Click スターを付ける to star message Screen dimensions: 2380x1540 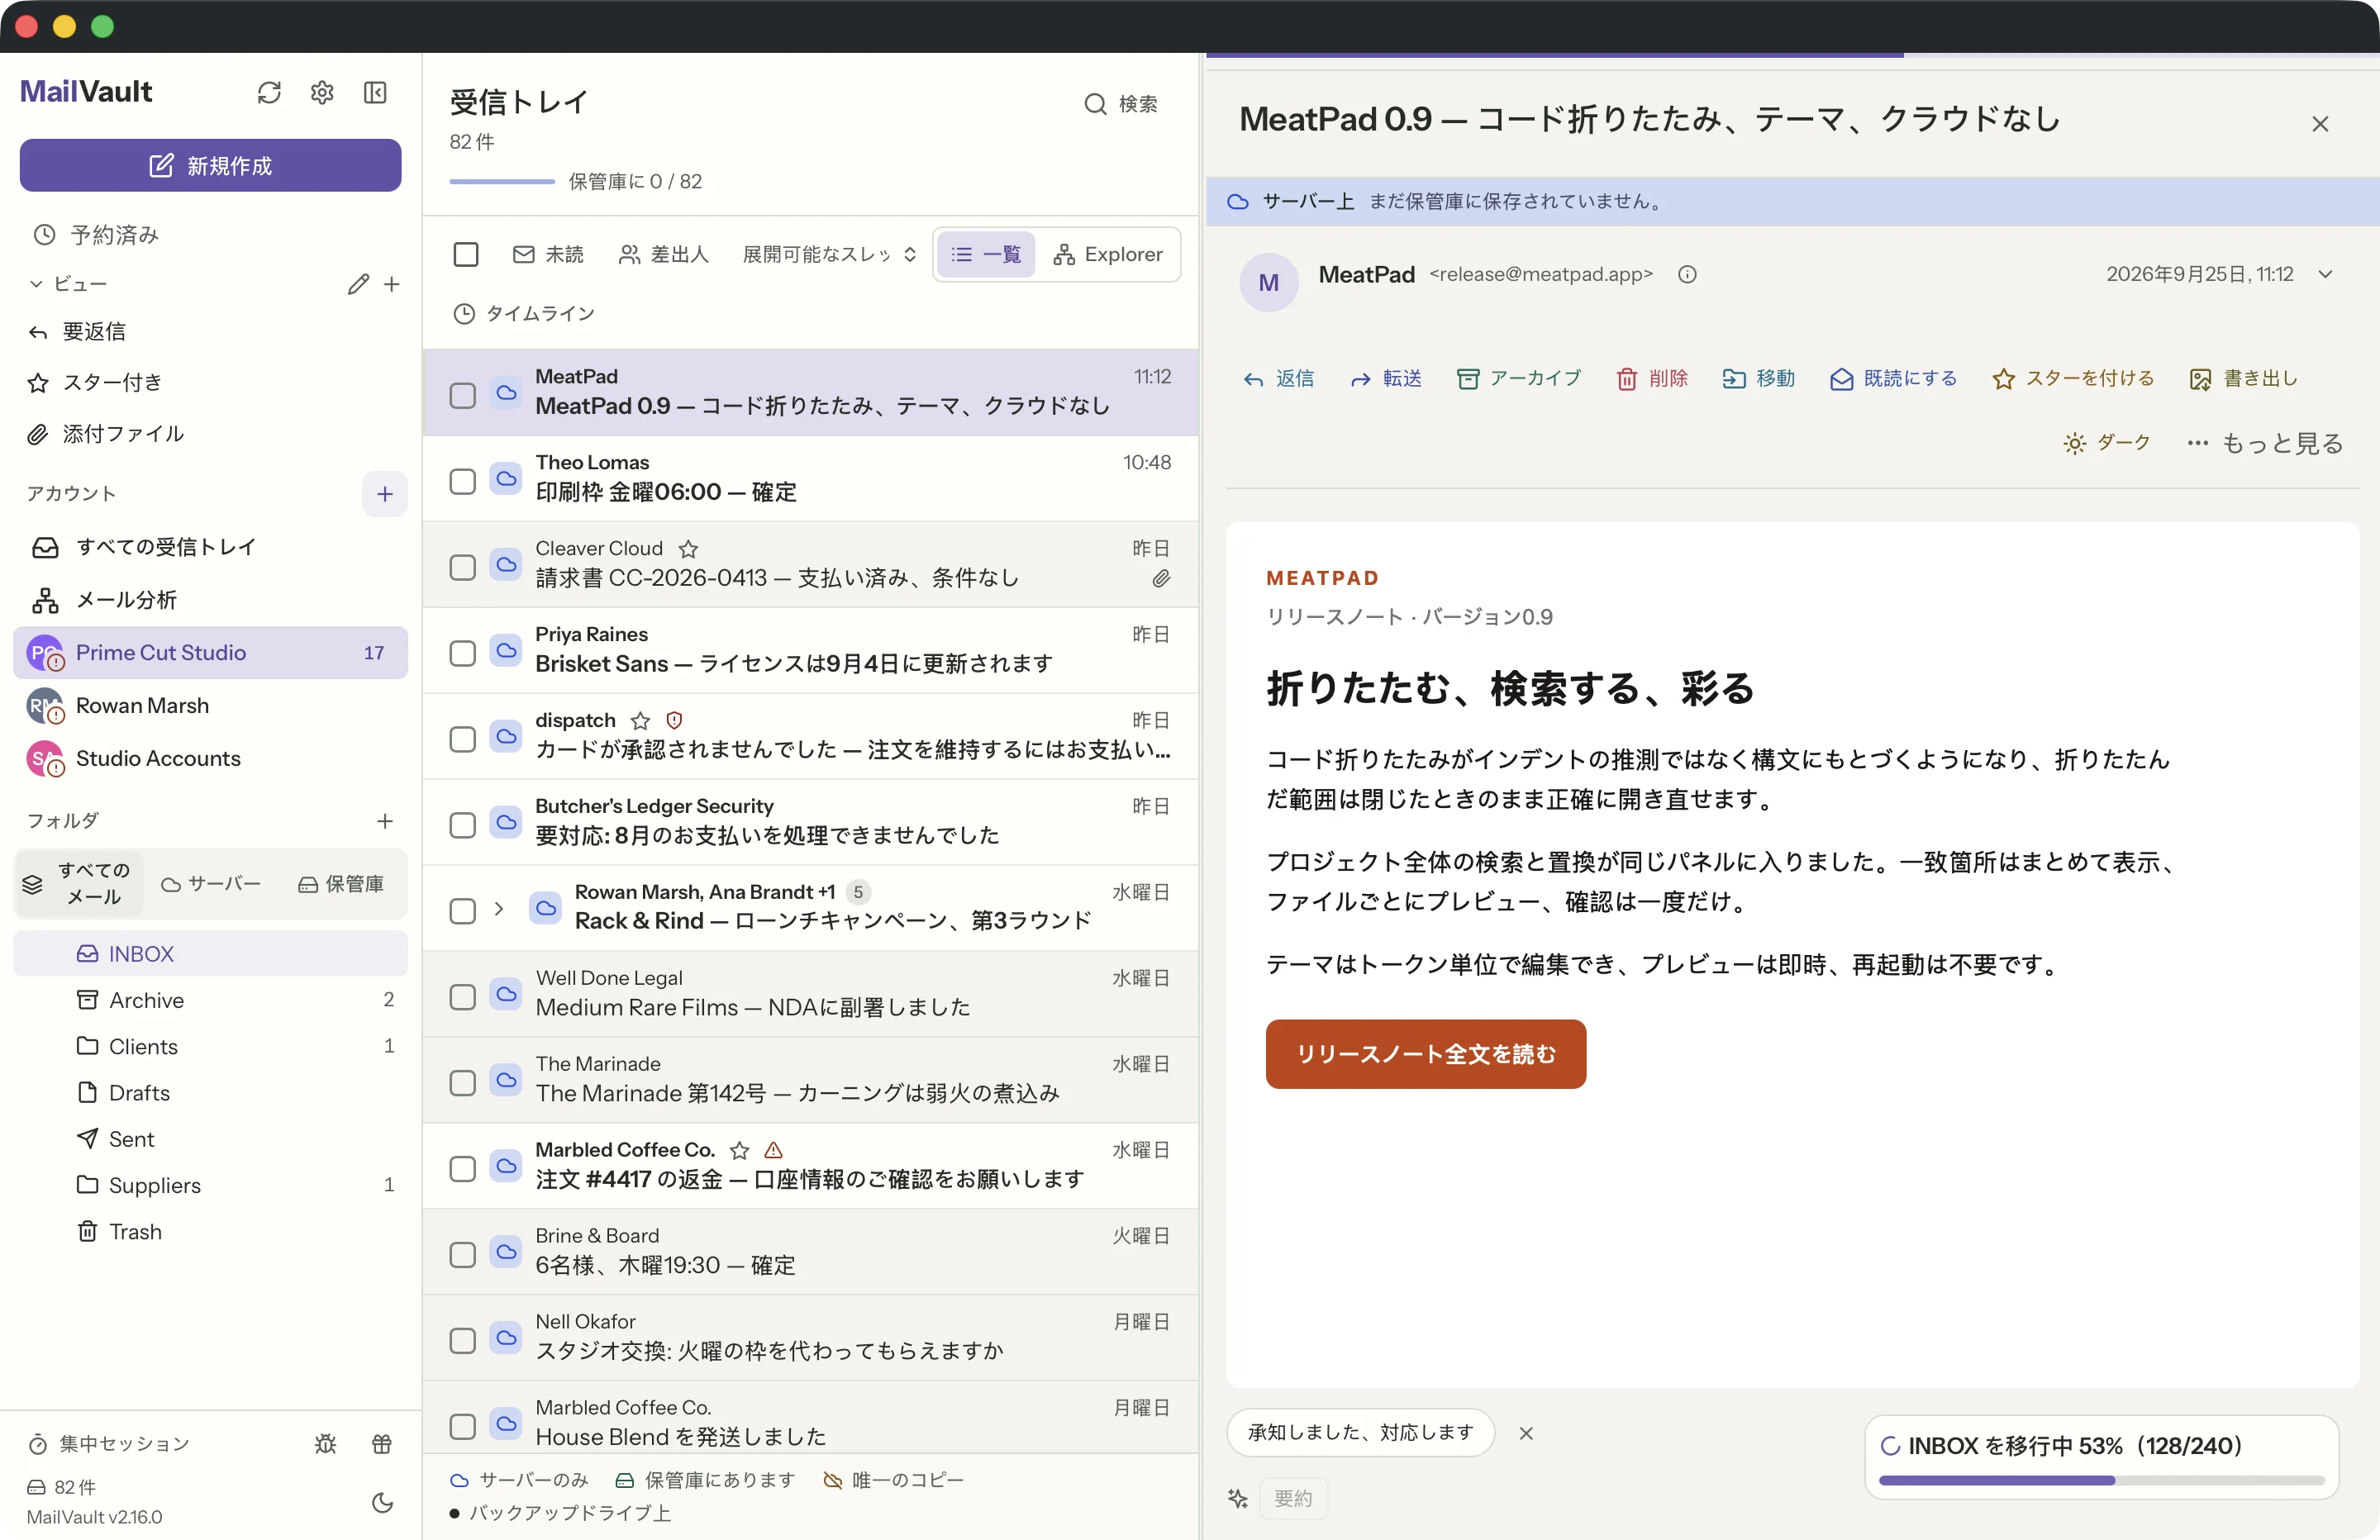pos(2072,379)
